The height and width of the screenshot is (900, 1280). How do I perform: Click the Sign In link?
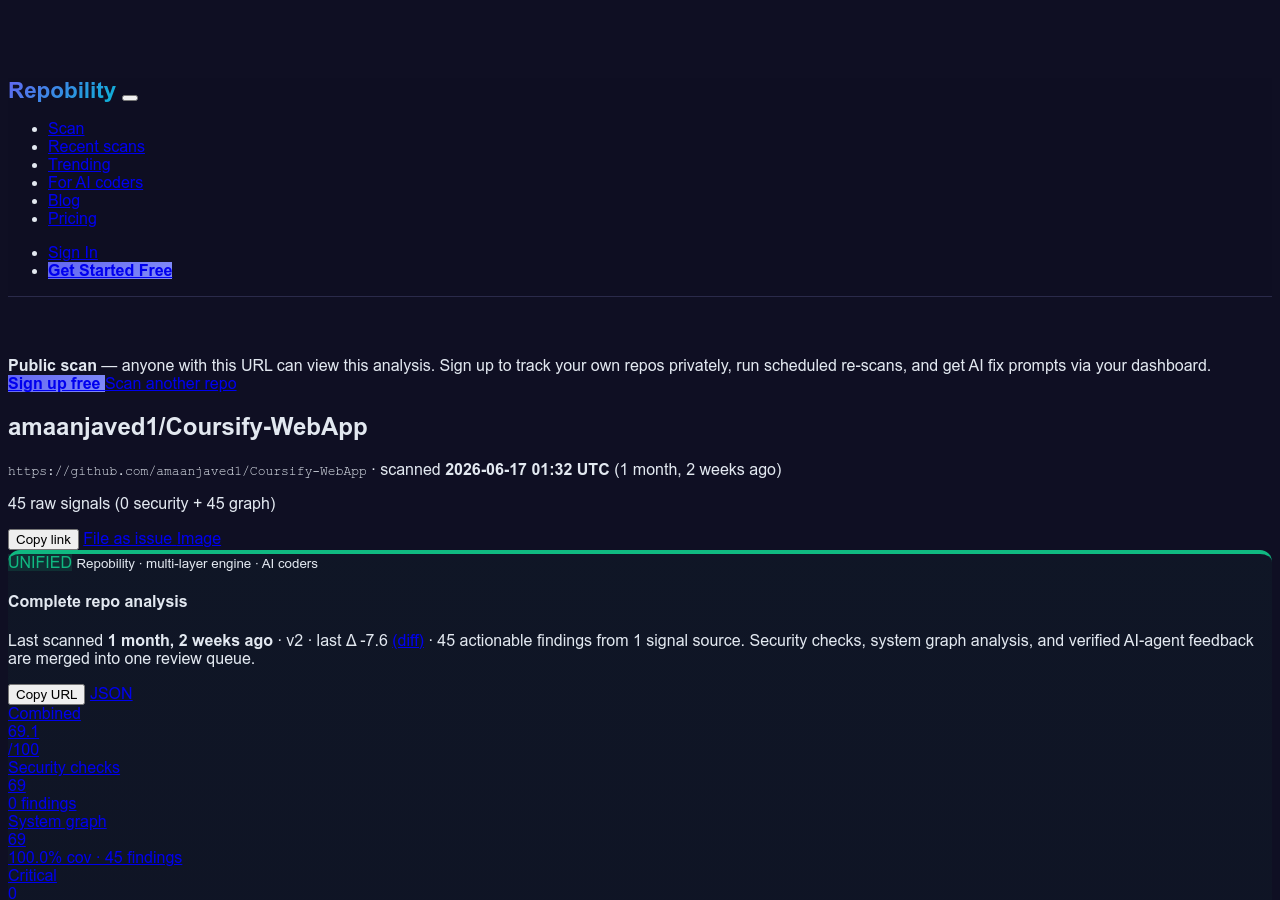pos(73,252)
